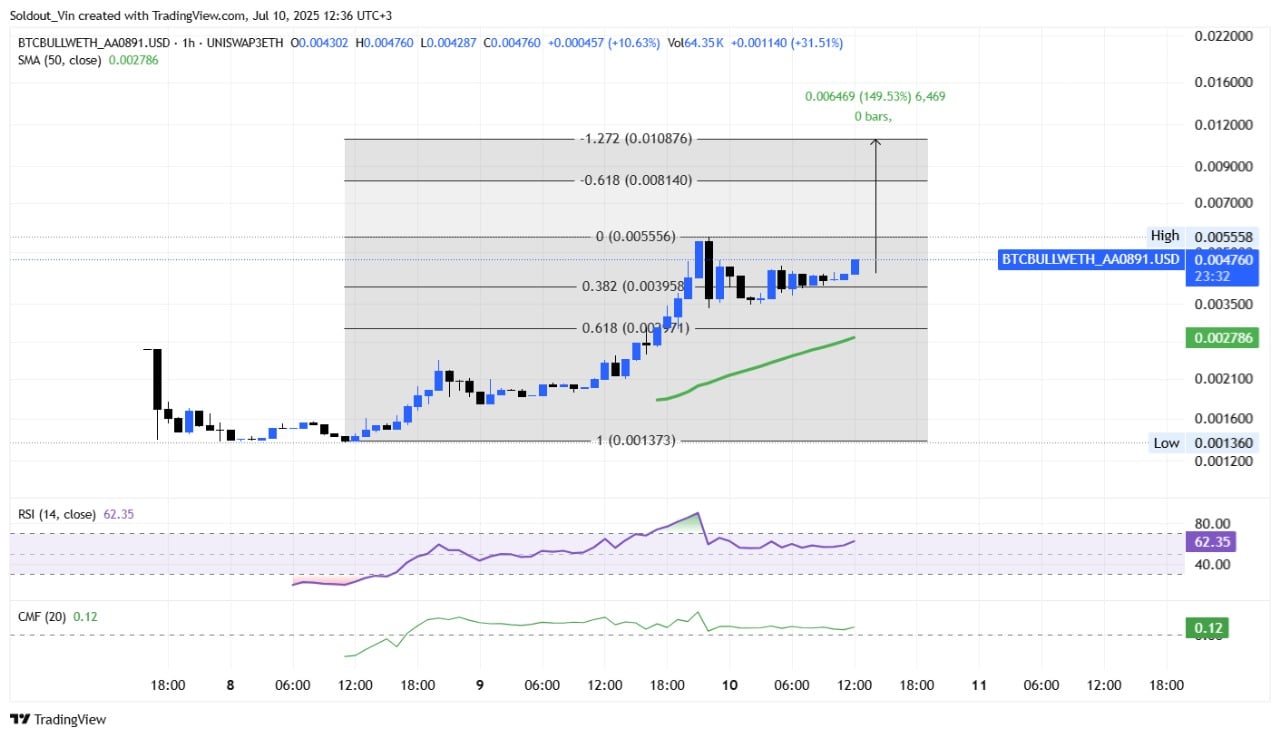
Task: Select the 0 (0.005556) Fibonacci level label
Action: 635,237
